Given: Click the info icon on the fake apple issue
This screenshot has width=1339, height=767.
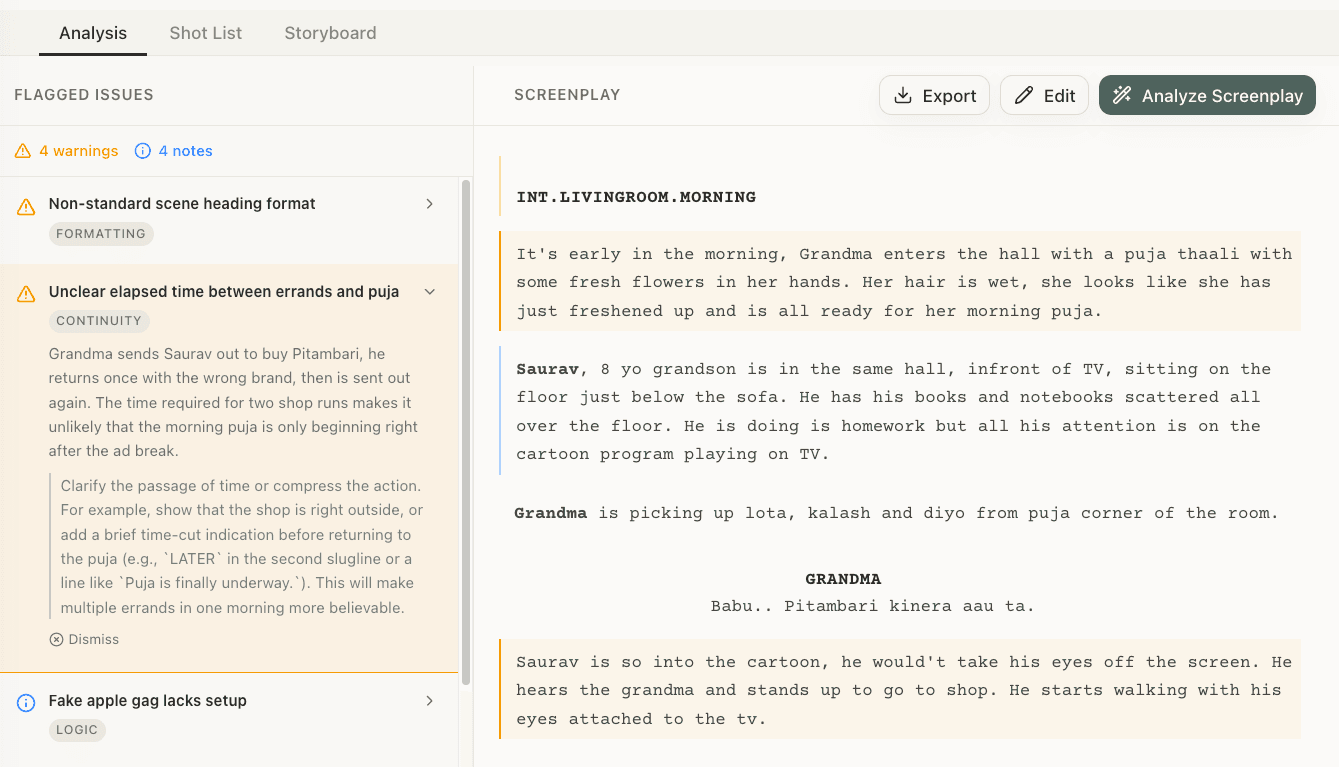Looking at the screenshot, I should coord(26,701).
